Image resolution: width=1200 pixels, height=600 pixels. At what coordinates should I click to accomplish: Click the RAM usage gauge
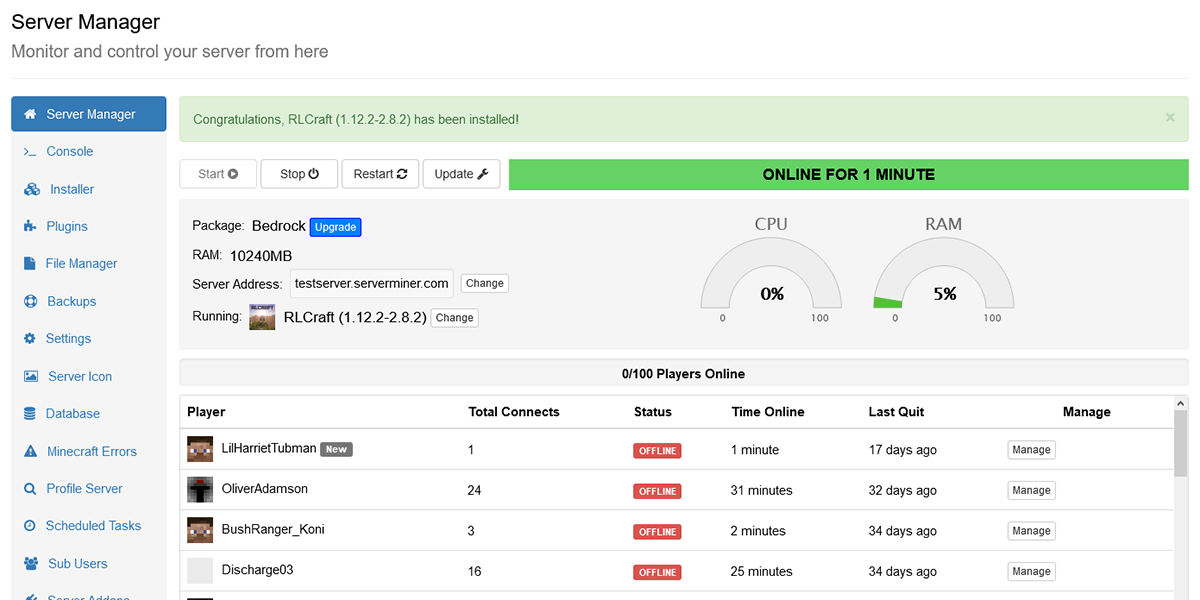943,275
